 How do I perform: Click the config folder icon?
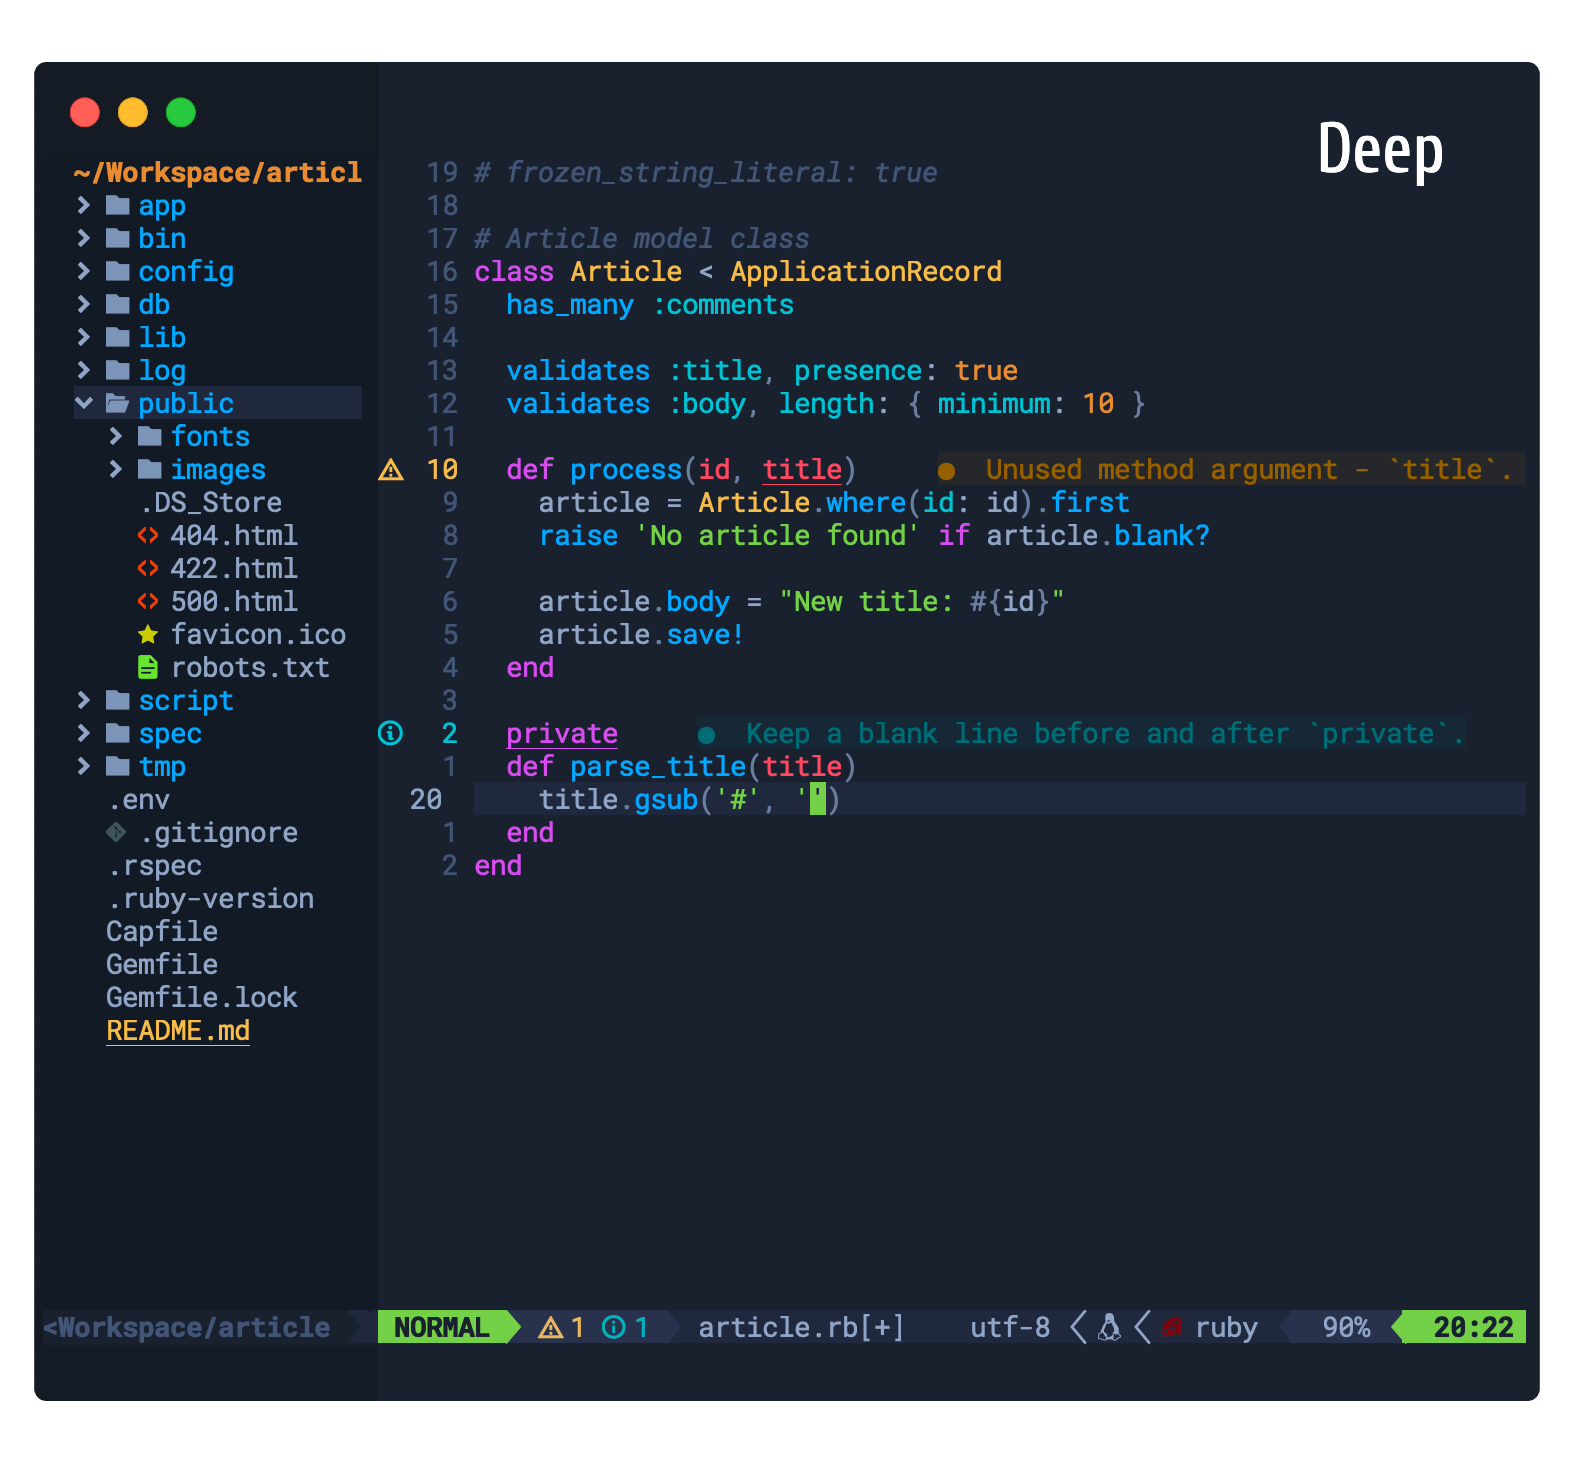118,271
